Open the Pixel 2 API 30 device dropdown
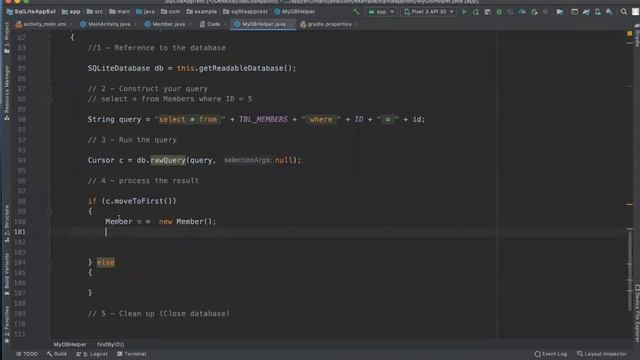 429,12
